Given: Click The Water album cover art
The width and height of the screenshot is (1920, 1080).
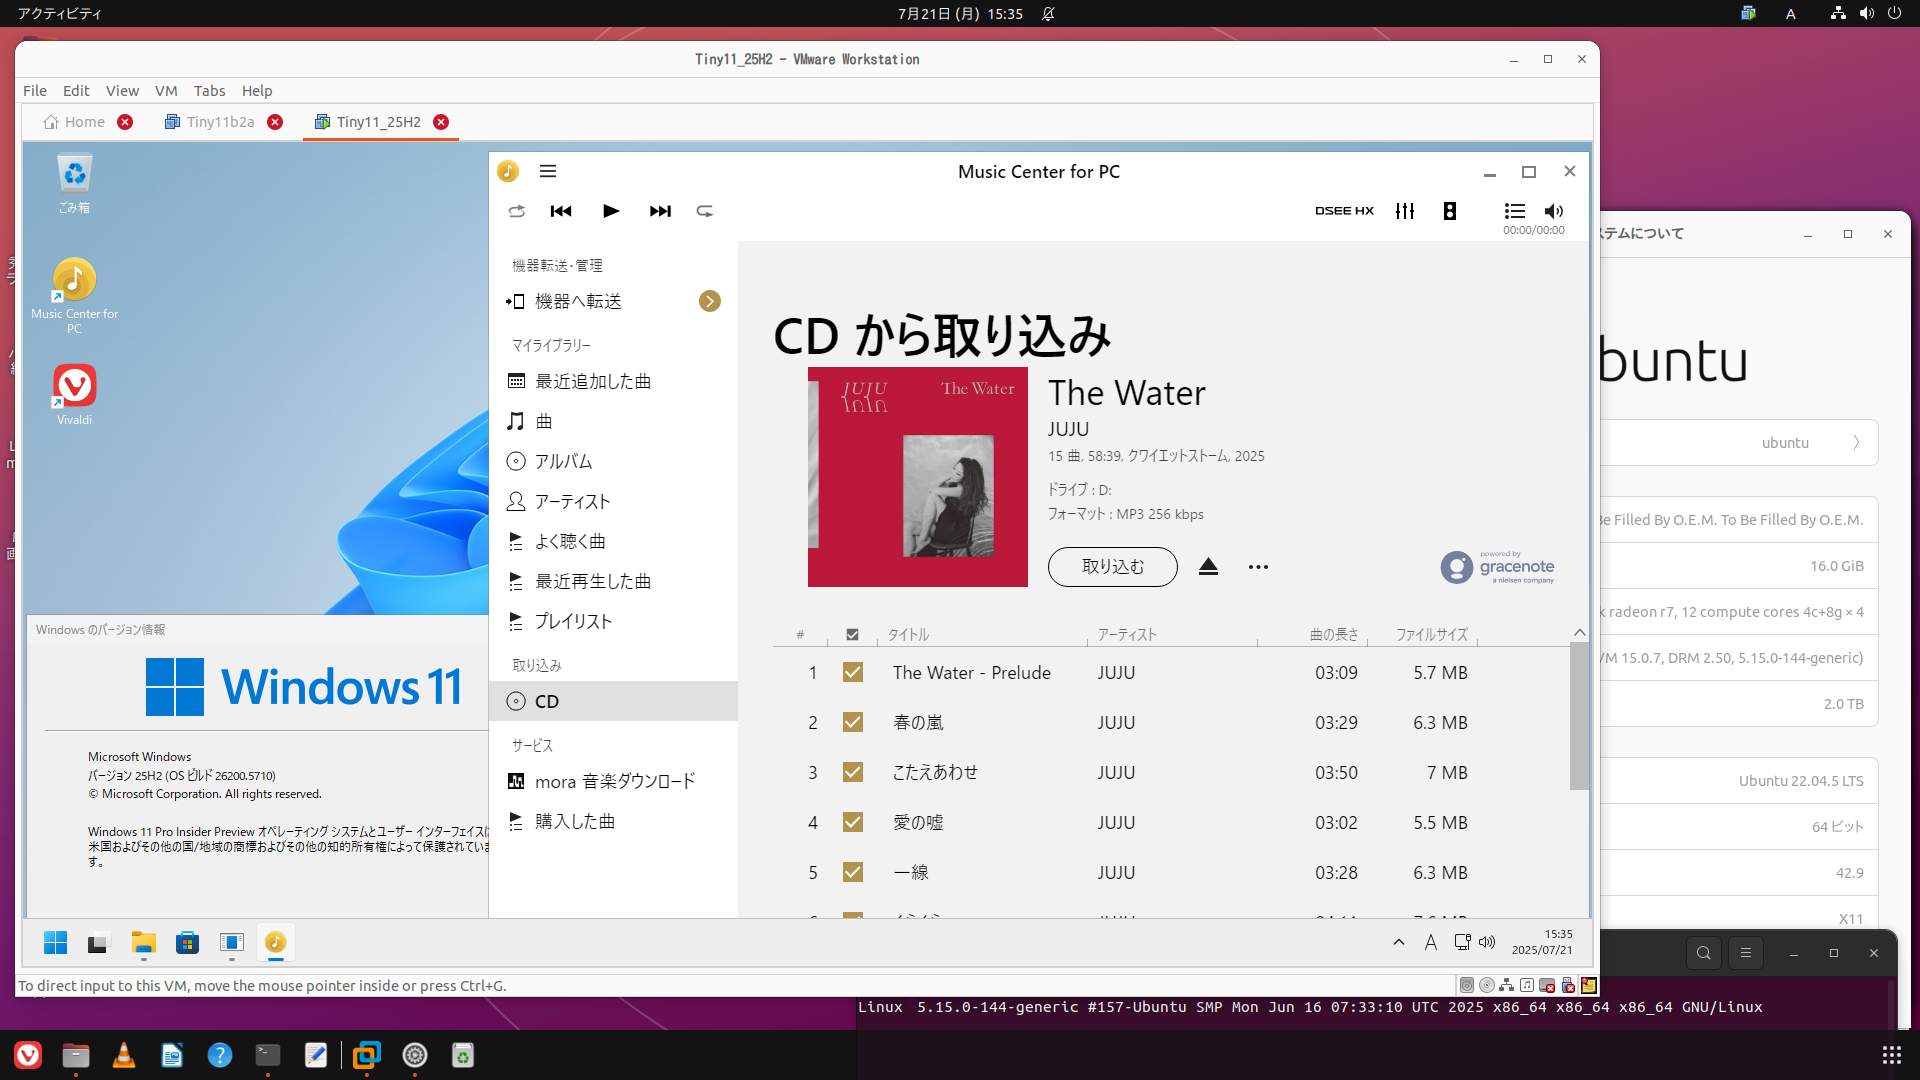Looking at the screenshot, I should (x=917, y=477).
